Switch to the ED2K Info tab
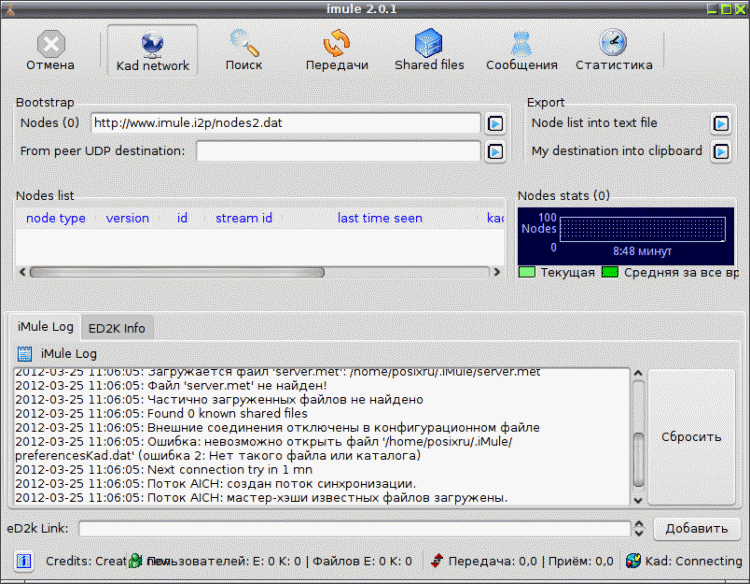The width and height of the screenshot is (750, 584). (x=117, y=328)
